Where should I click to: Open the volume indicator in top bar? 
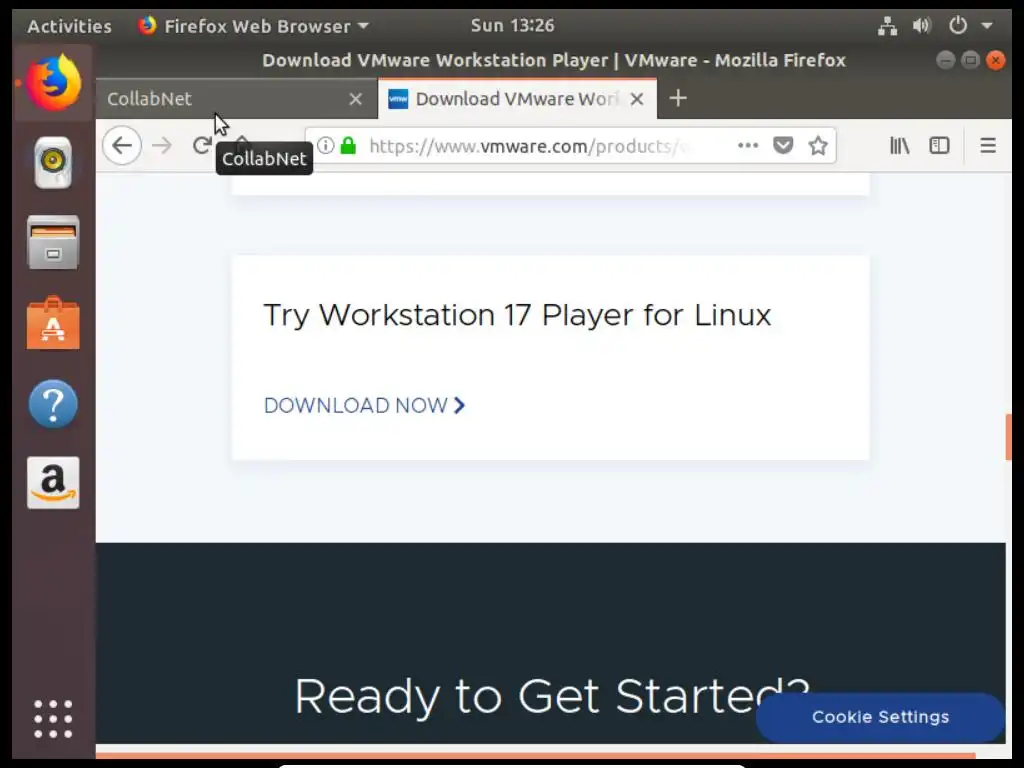pyautogui.click(x=921, y=26)
